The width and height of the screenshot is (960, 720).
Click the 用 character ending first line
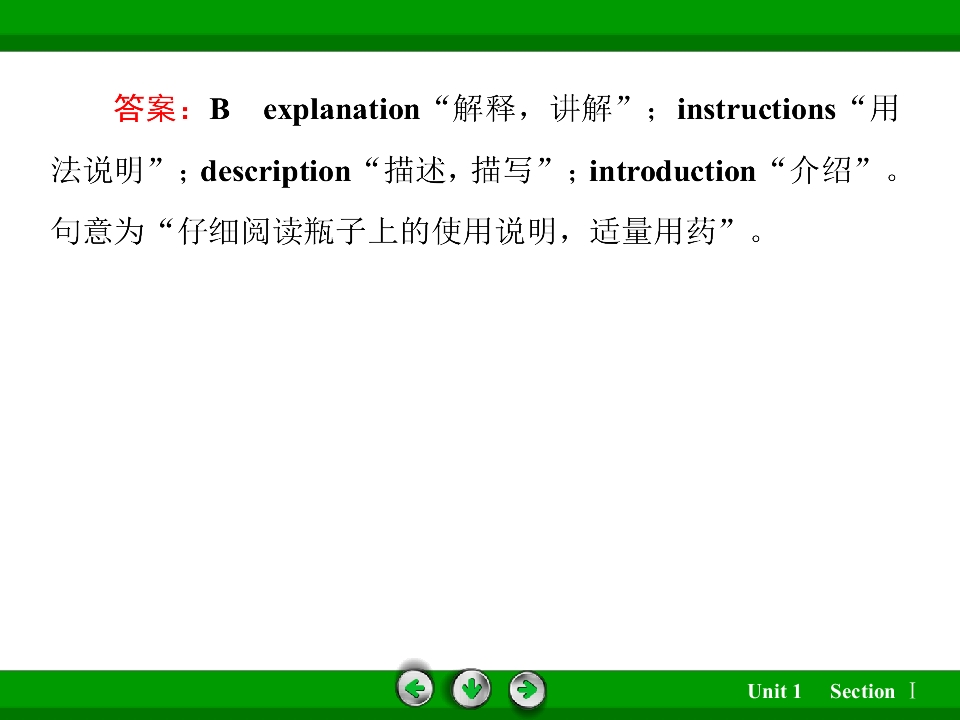pos(883,109)
